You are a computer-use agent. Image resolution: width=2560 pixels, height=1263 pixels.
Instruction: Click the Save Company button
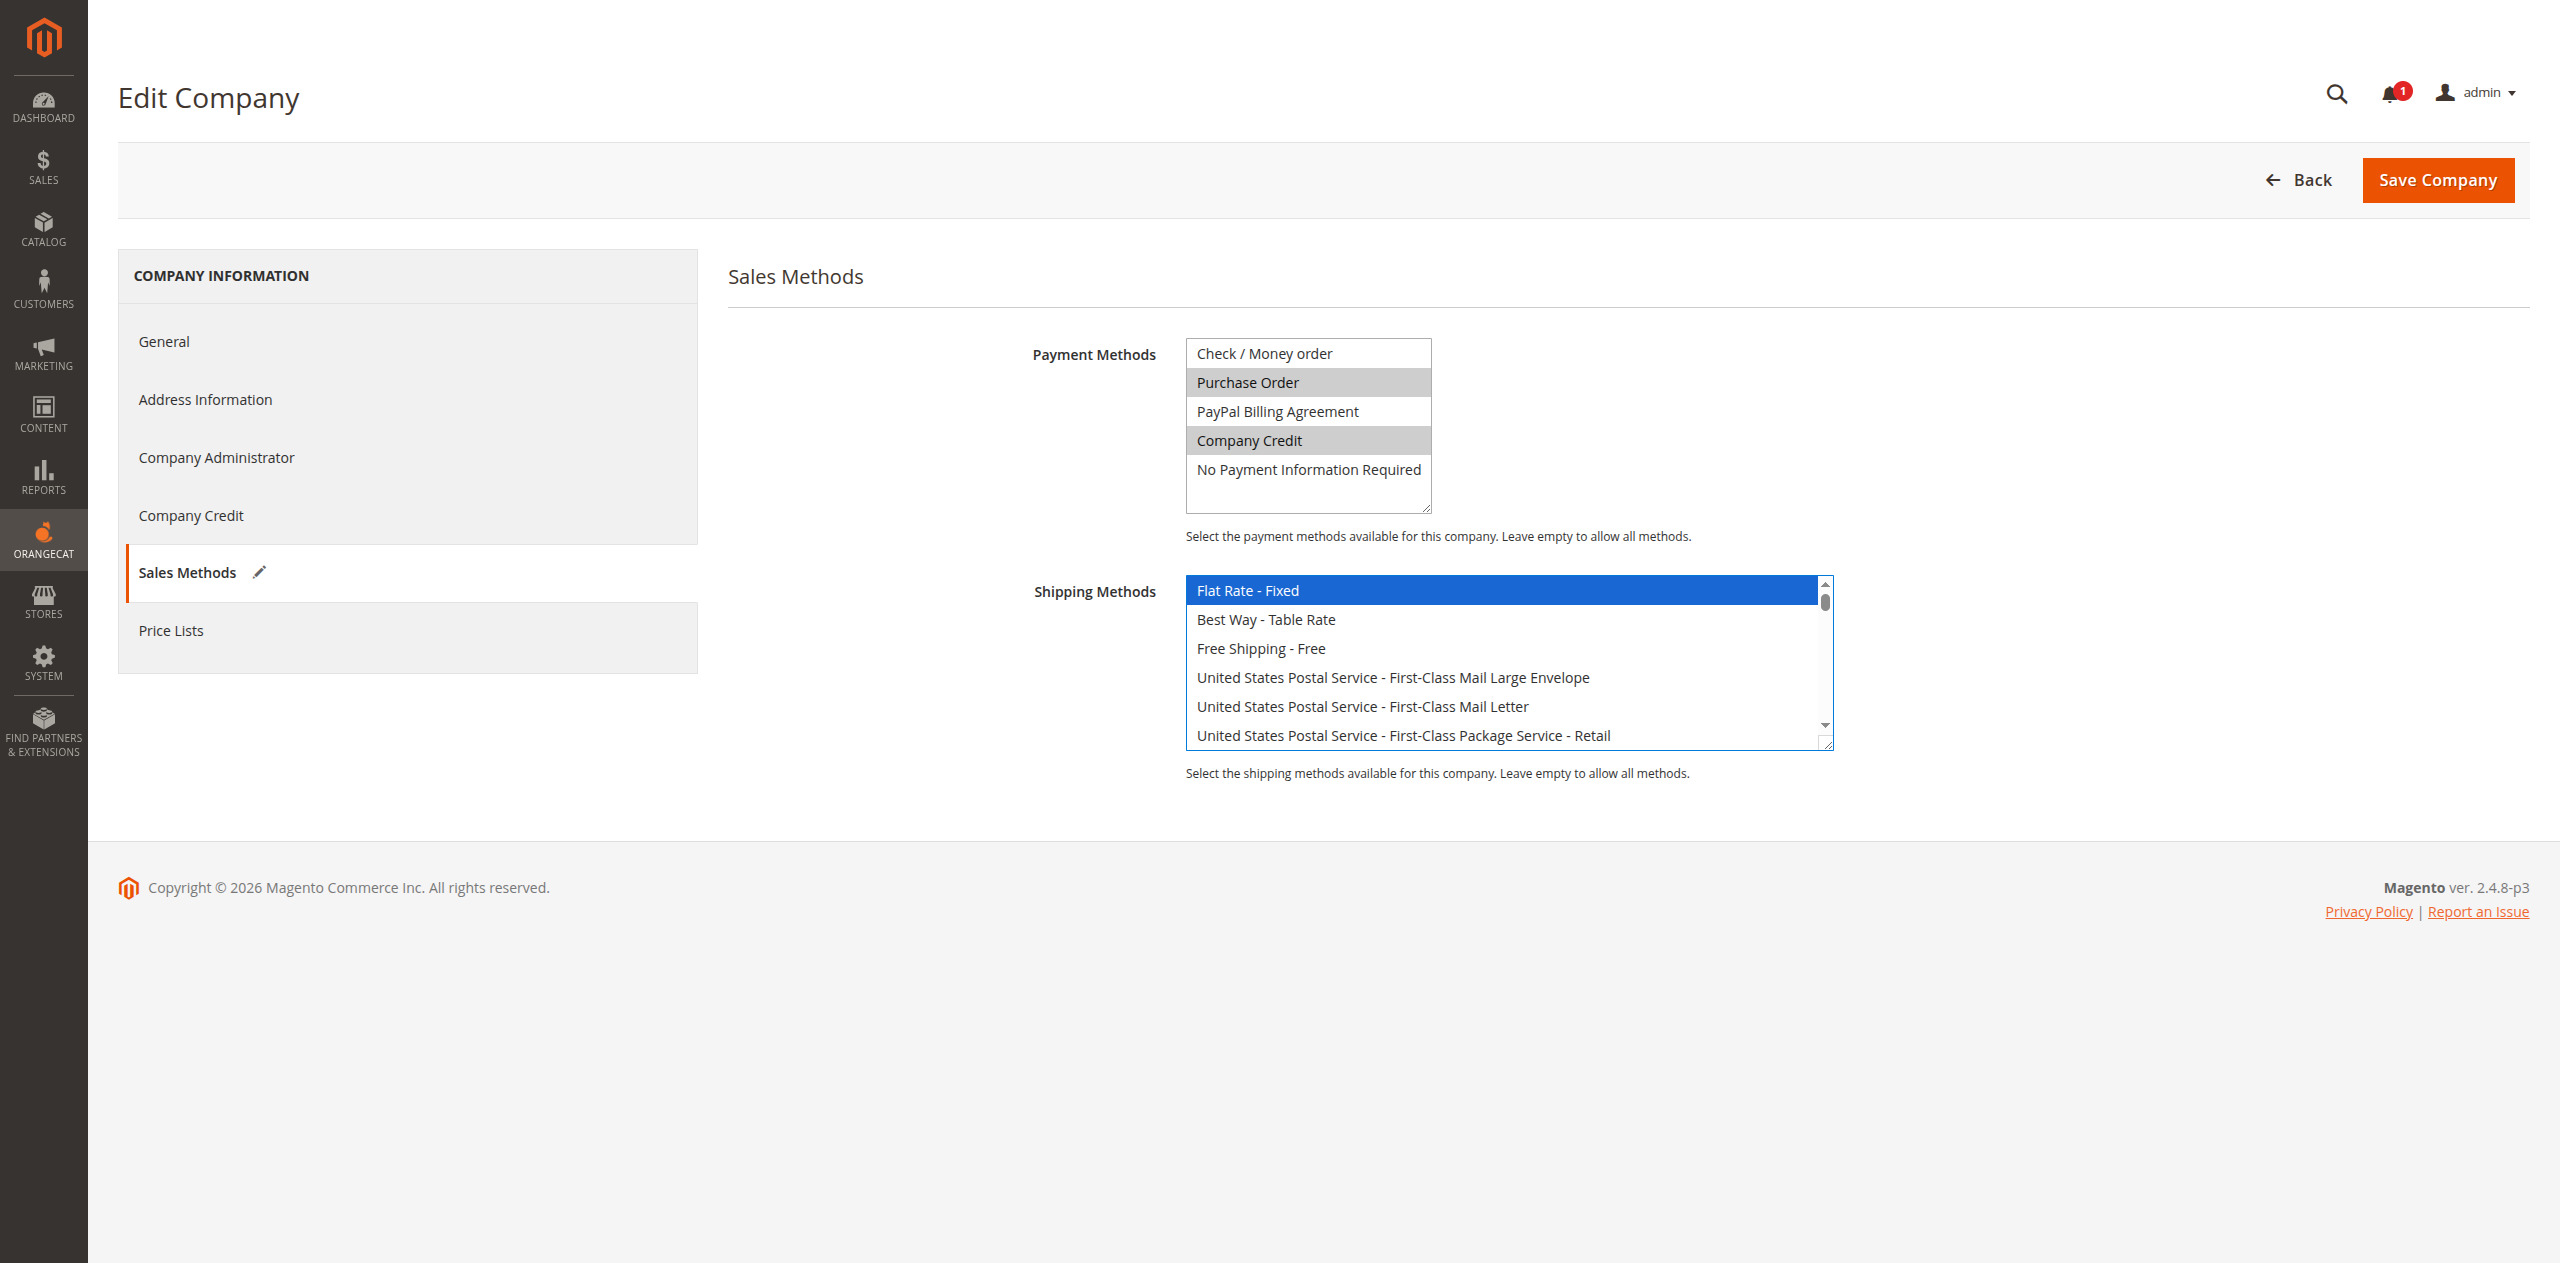[2437, 180]
